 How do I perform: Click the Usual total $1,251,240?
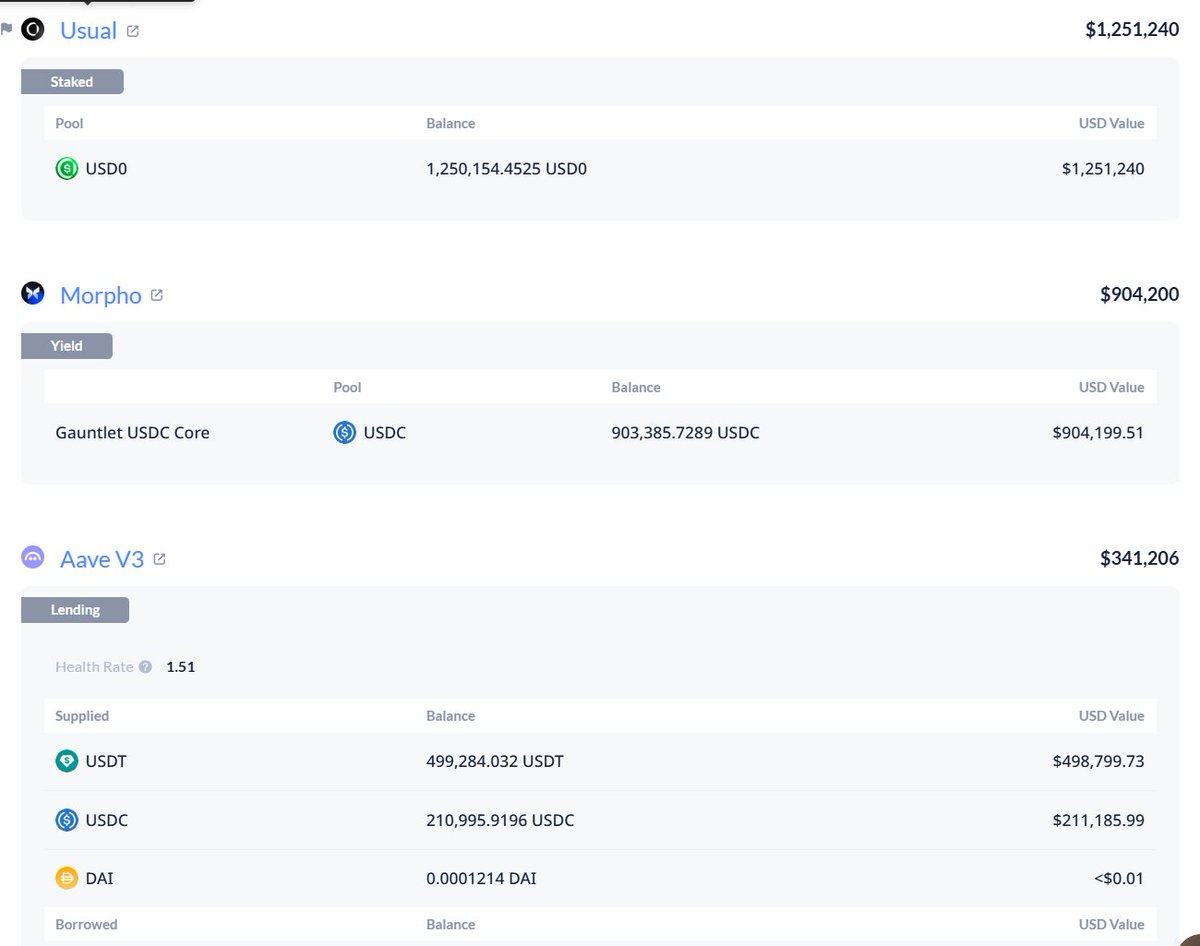(x=1132, y=30)
